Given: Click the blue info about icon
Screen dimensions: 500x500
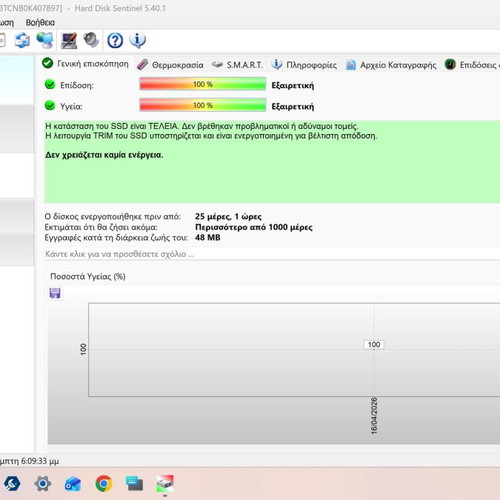Looking at the screenshot, I should (137, 40).
